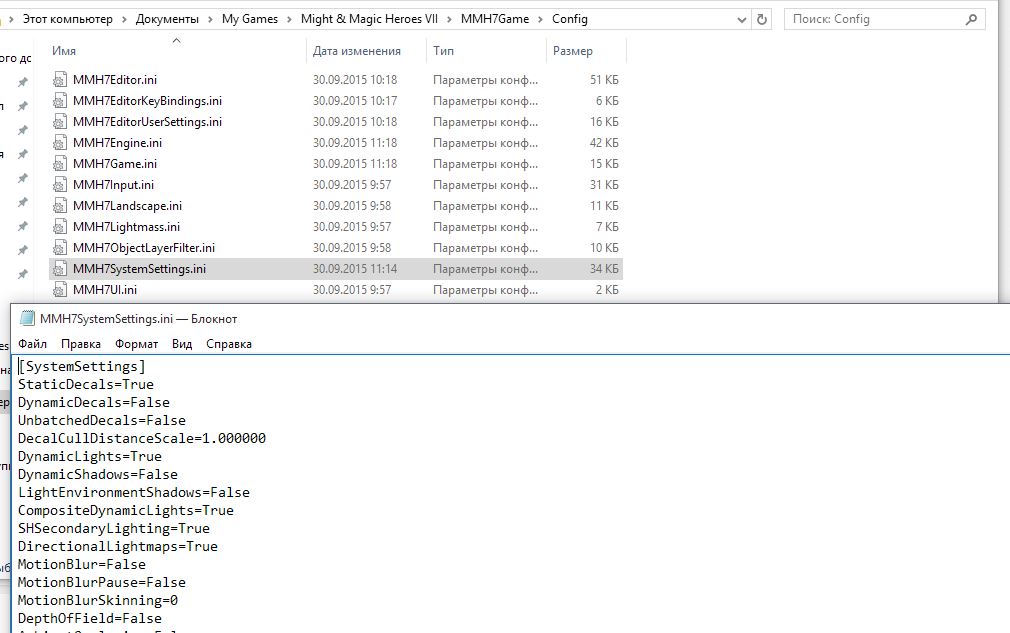This screenshot has height=633, width=1010.
Task: Open the Вид menu in Notepad
Action: (182, 344)
